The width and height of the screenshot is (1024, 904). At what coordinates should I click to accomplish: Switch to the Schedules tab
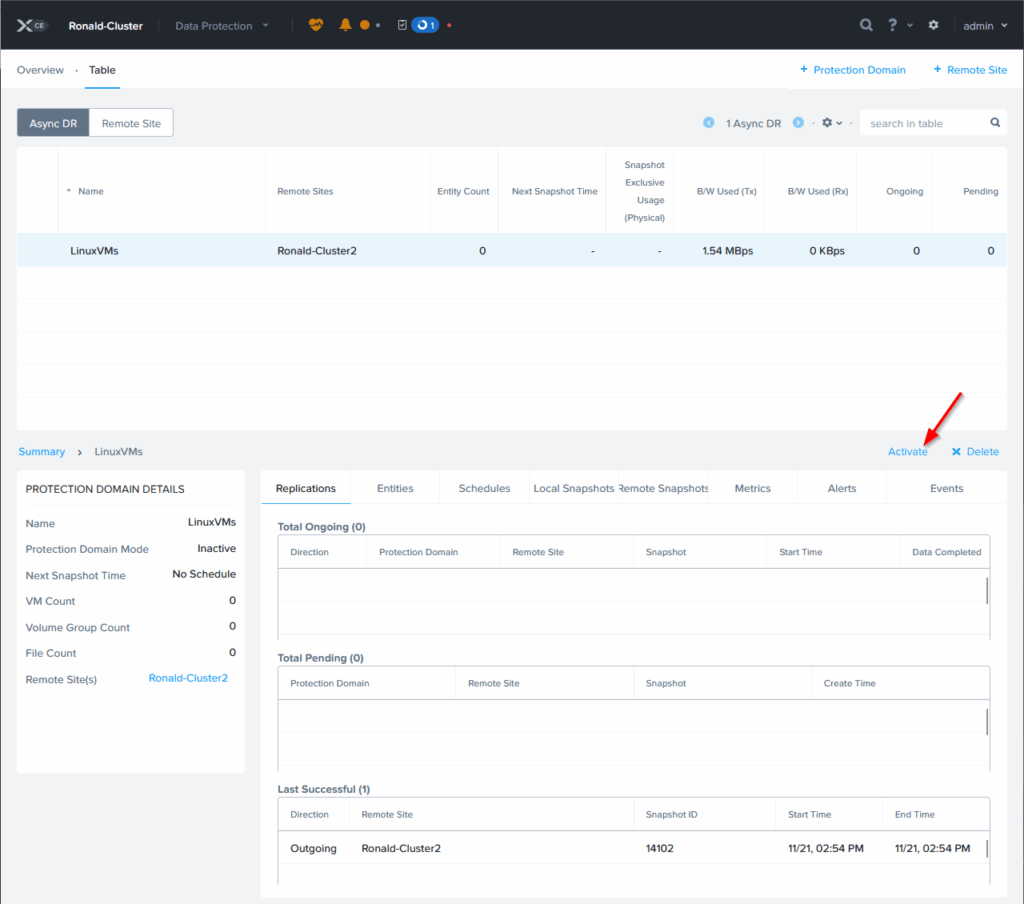484,488
